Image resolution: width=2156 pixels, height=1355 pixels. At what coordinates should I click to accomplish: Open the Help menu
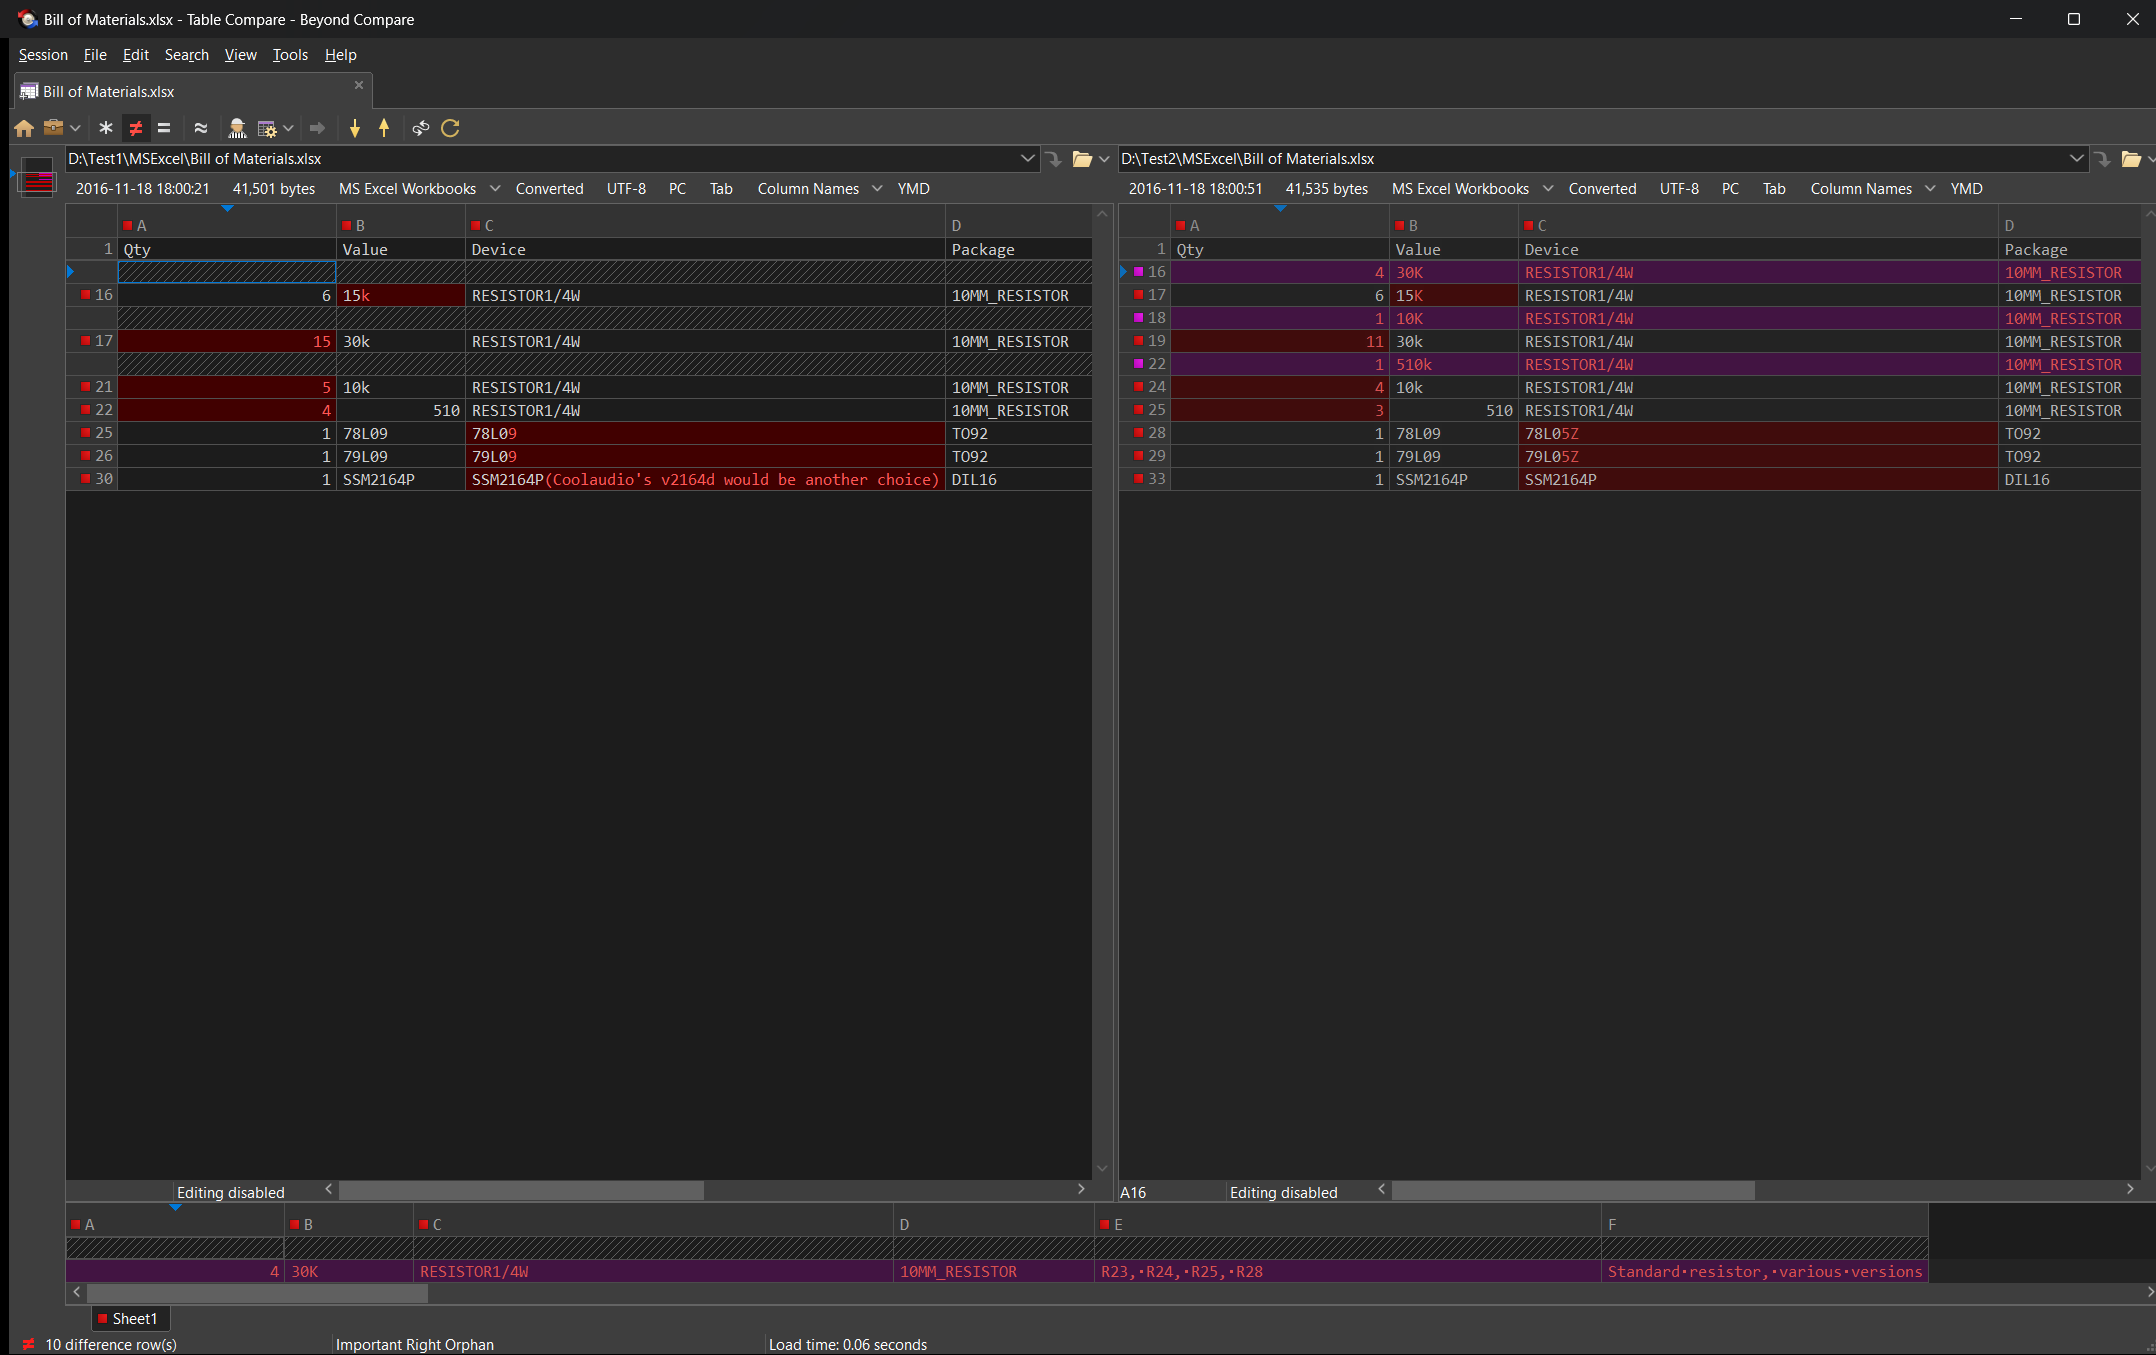(340, 55)
